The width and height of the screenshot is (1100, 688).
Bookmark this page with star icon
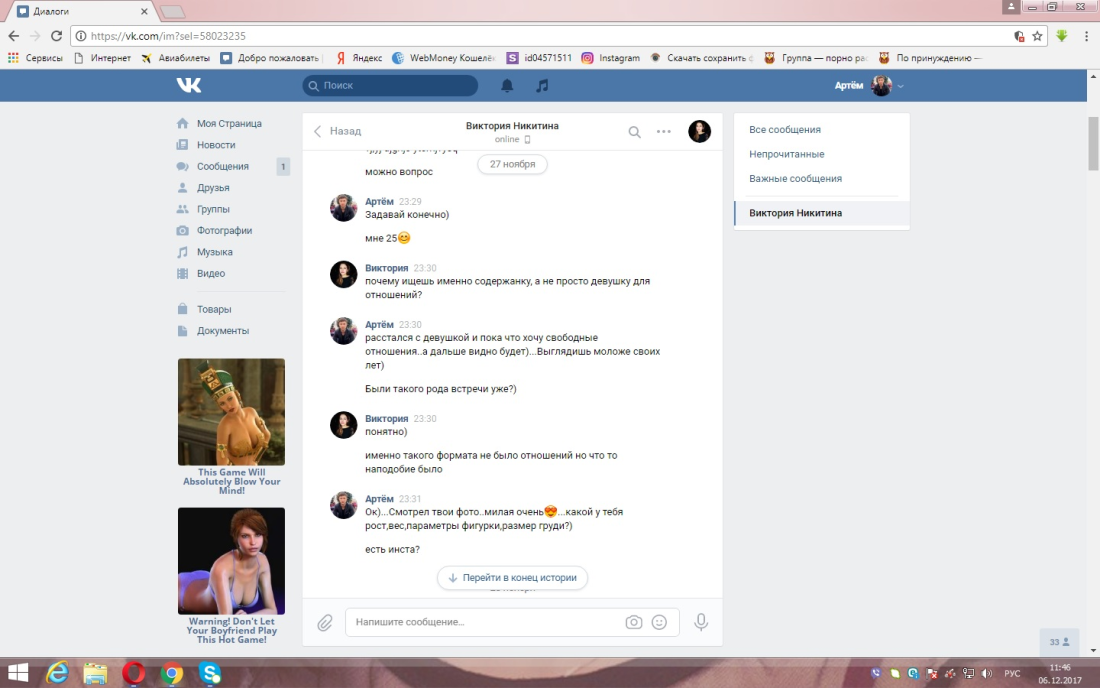pos(1037,36)
